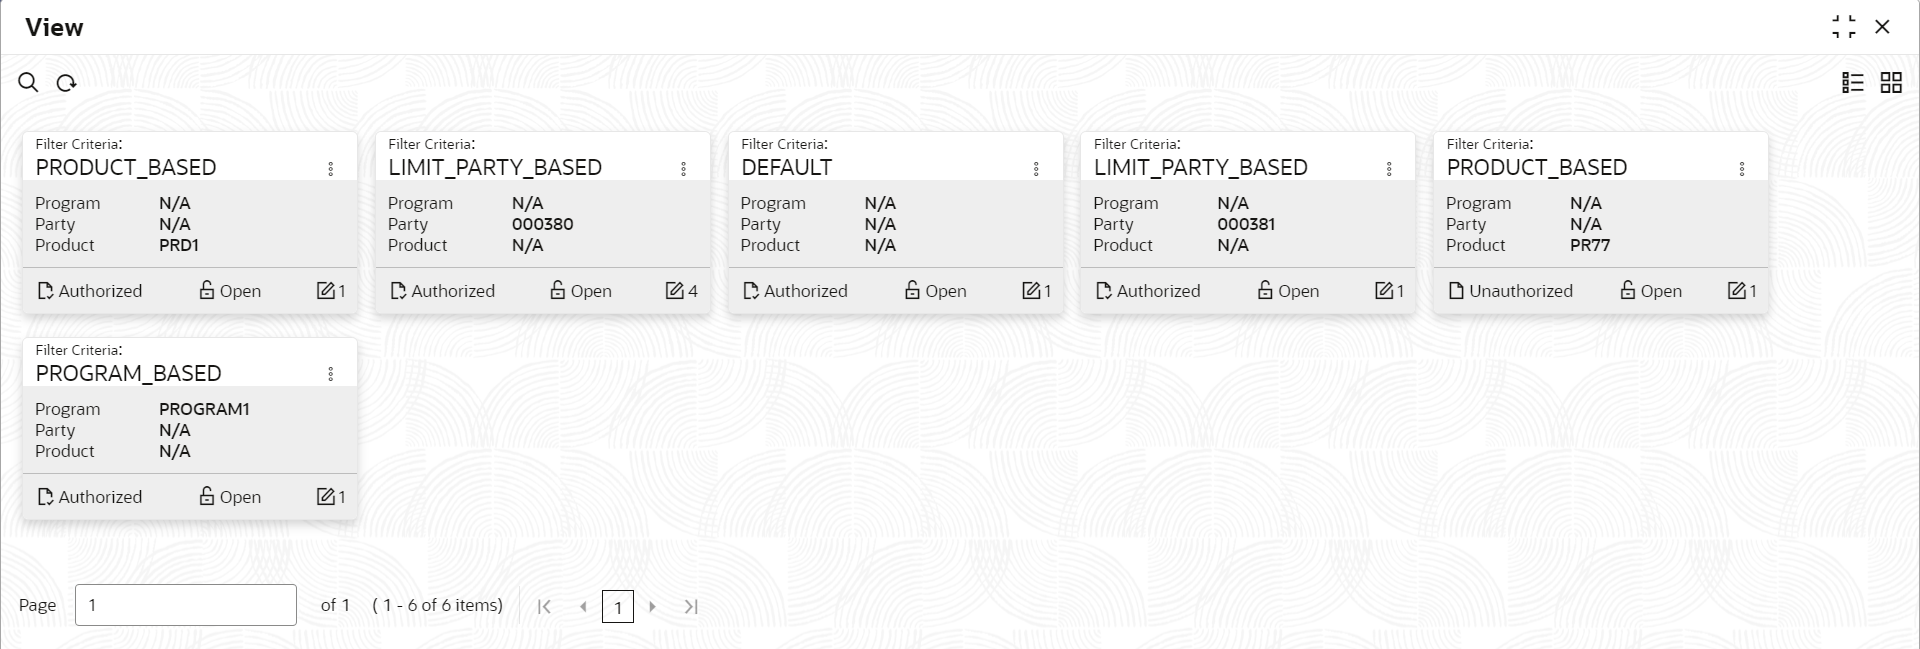Open options menu for party 000381 card

point(1389,169)
